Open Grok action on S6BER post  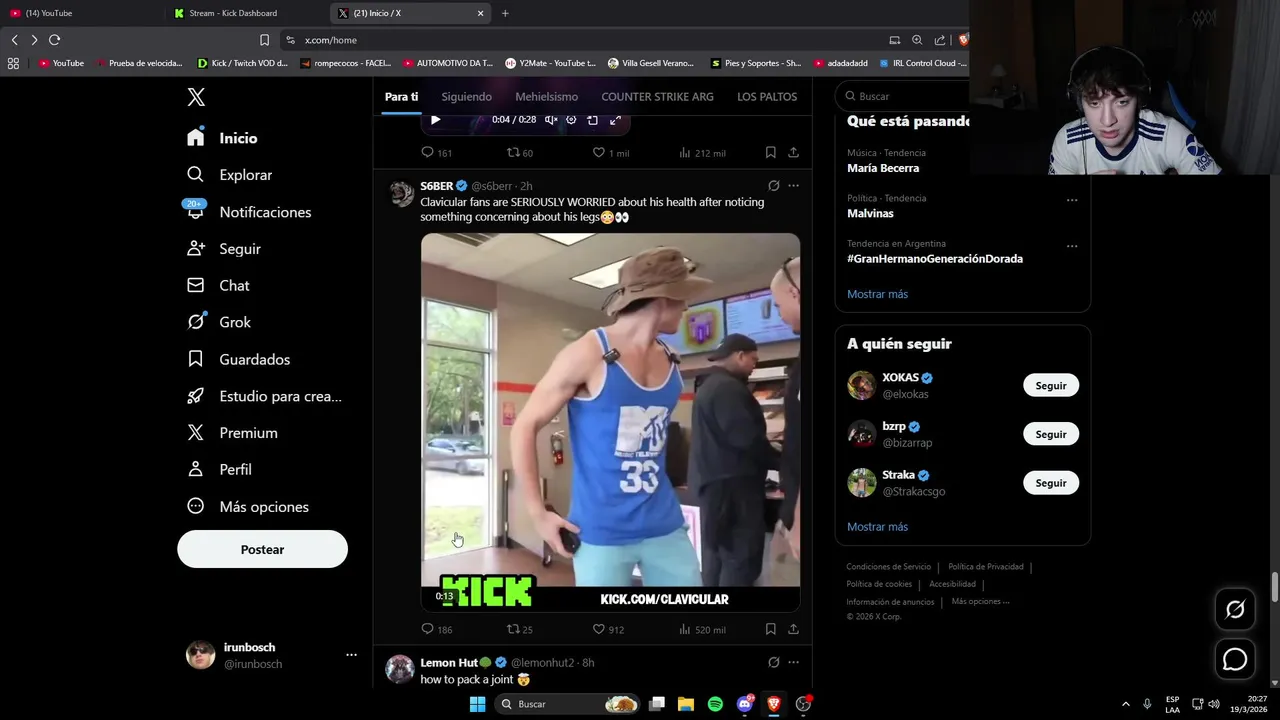coord(773,186)
